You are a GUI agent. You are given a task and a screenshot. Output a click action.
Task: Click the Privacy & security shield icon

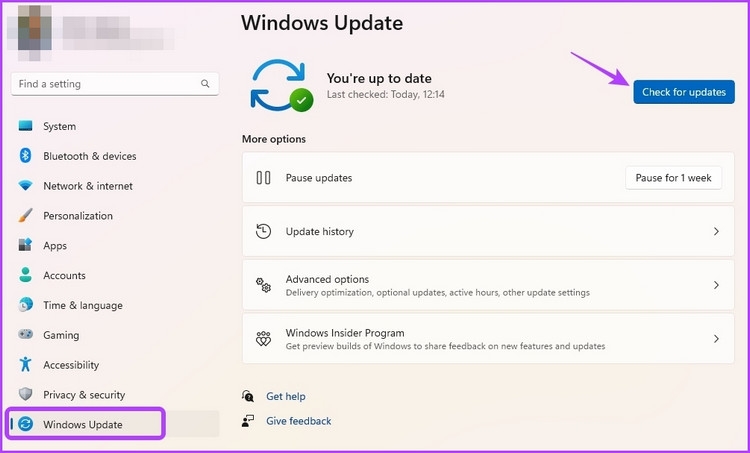click(25, 394)
